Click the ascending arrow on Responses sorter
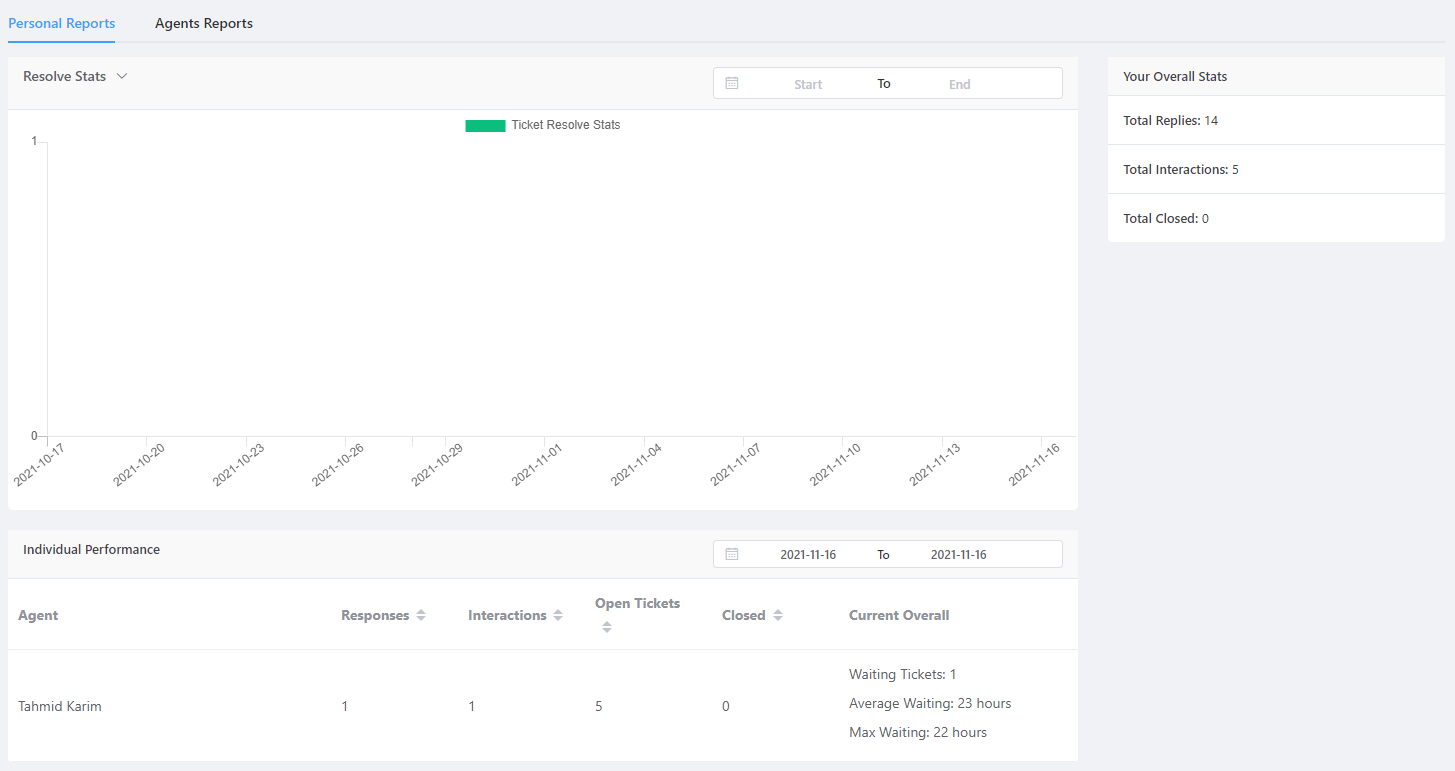Screen dimensions: 1455x771 coord(421,610)
